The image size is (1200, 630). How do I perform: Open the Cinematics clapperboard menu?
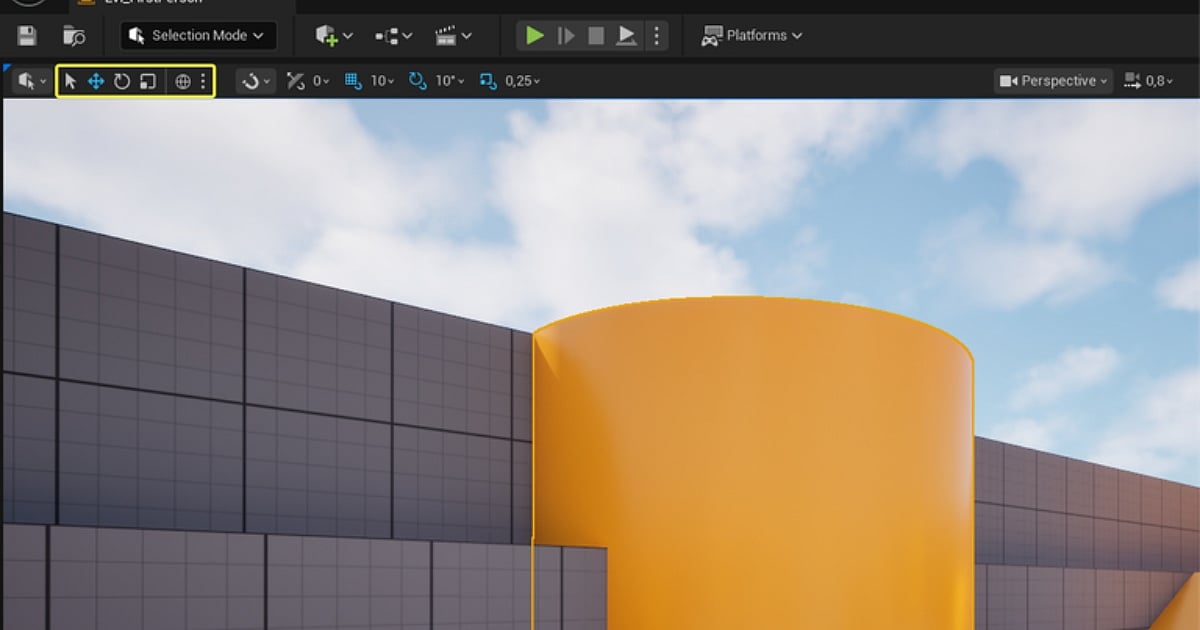click(453, 36)
